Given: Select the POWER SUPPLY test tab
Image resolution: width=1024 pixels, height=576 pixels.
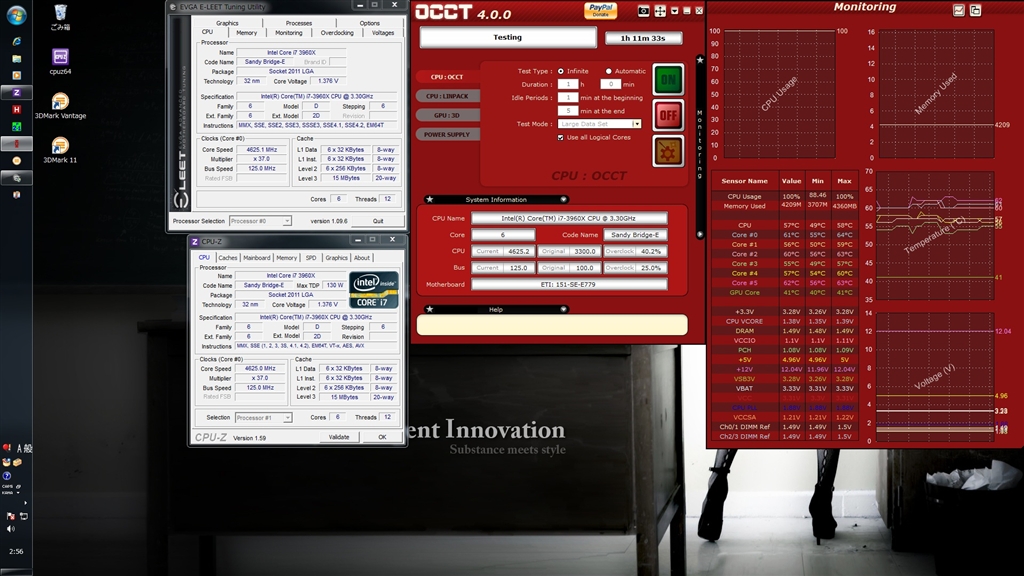Looking at the screenshot, I should (x=447, y=135).
